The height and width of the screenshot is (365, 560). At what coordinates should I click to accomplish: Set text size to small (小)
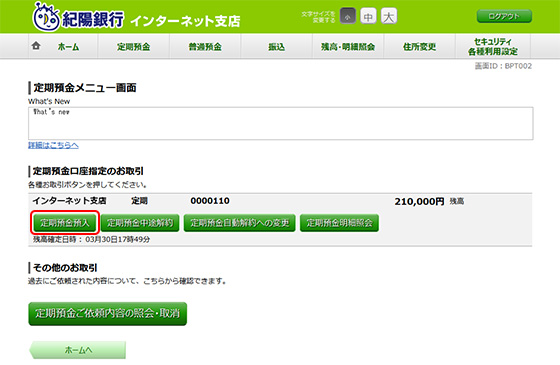tap(348, 16)
